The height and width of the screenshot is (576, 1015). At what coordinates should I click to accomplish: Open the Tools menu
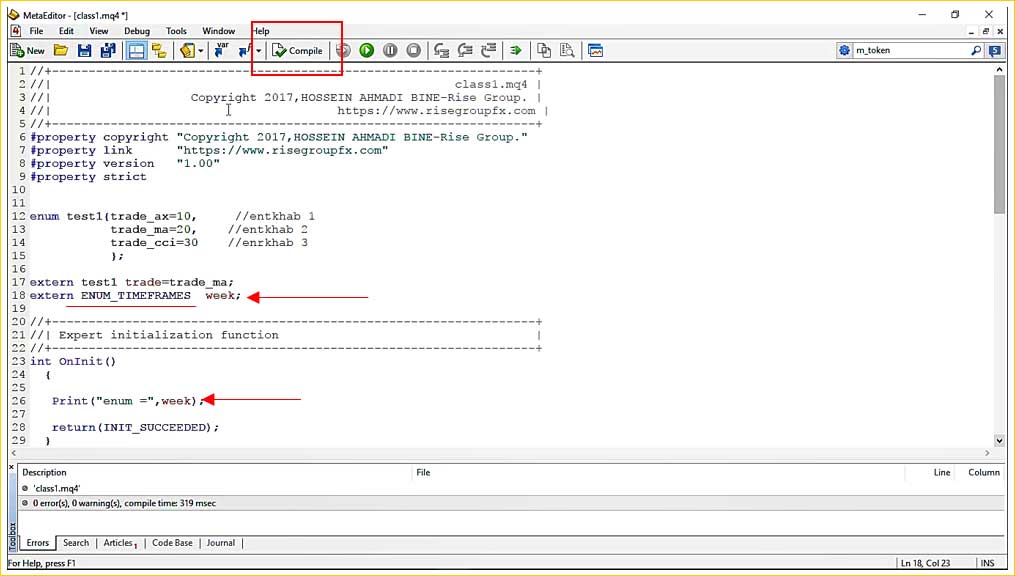click(176, 30)
